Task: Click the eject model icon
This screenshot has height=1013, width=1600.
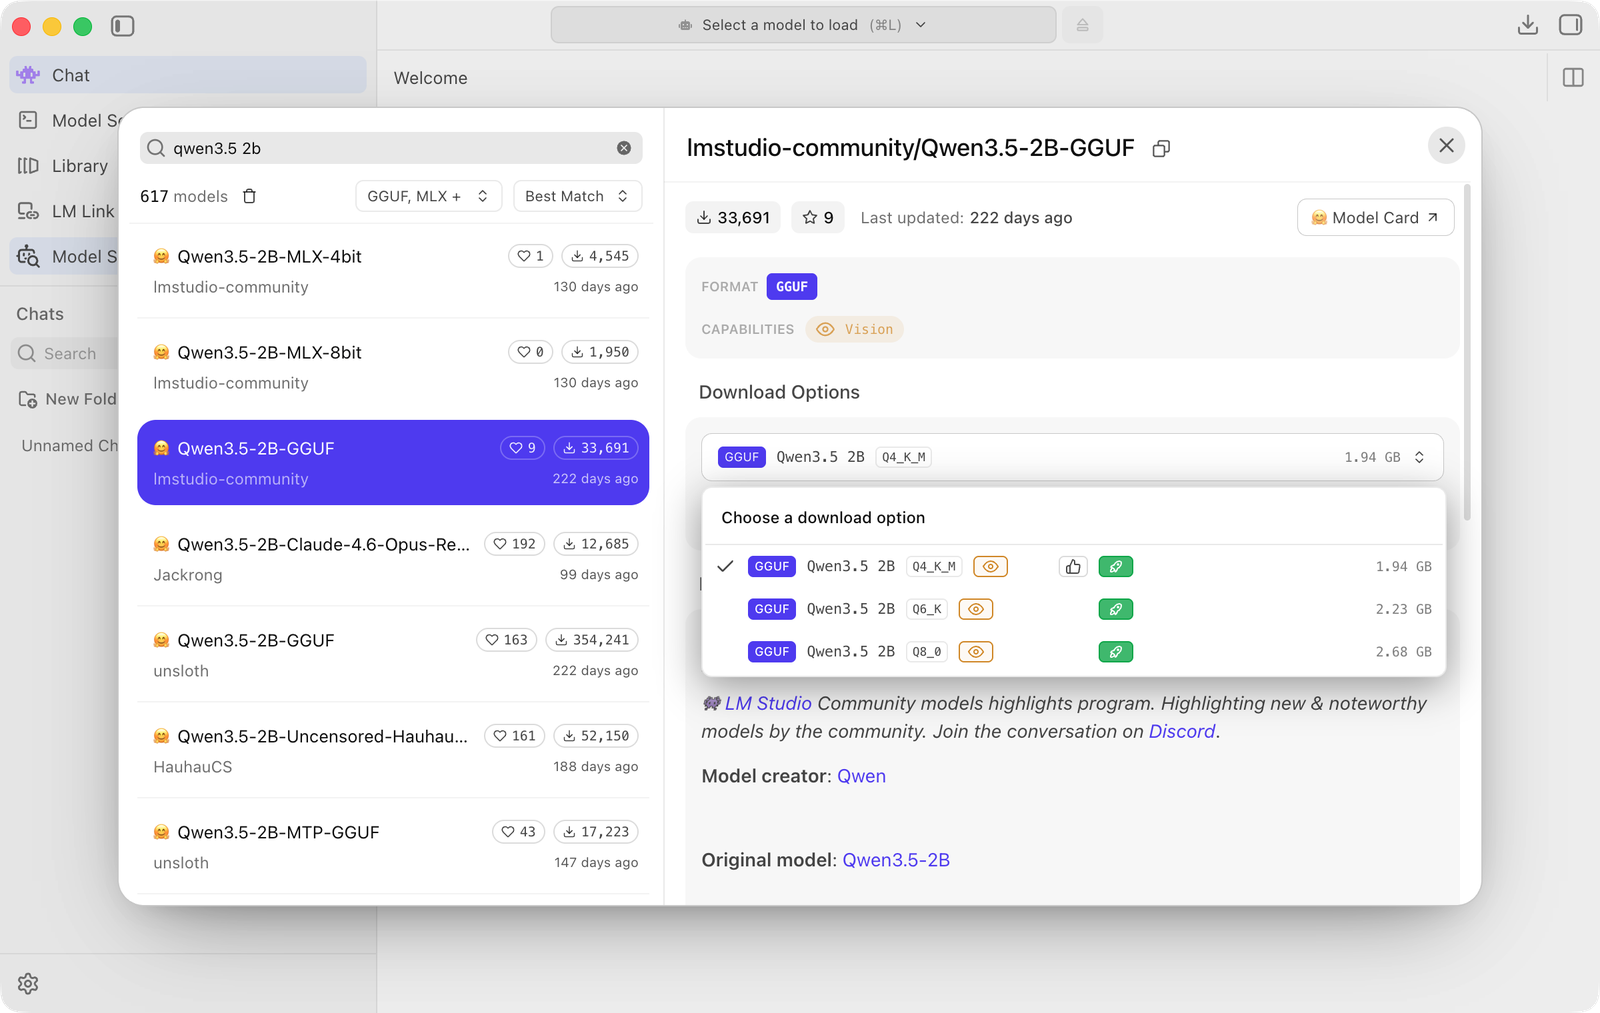Action: click(1082, 25)
